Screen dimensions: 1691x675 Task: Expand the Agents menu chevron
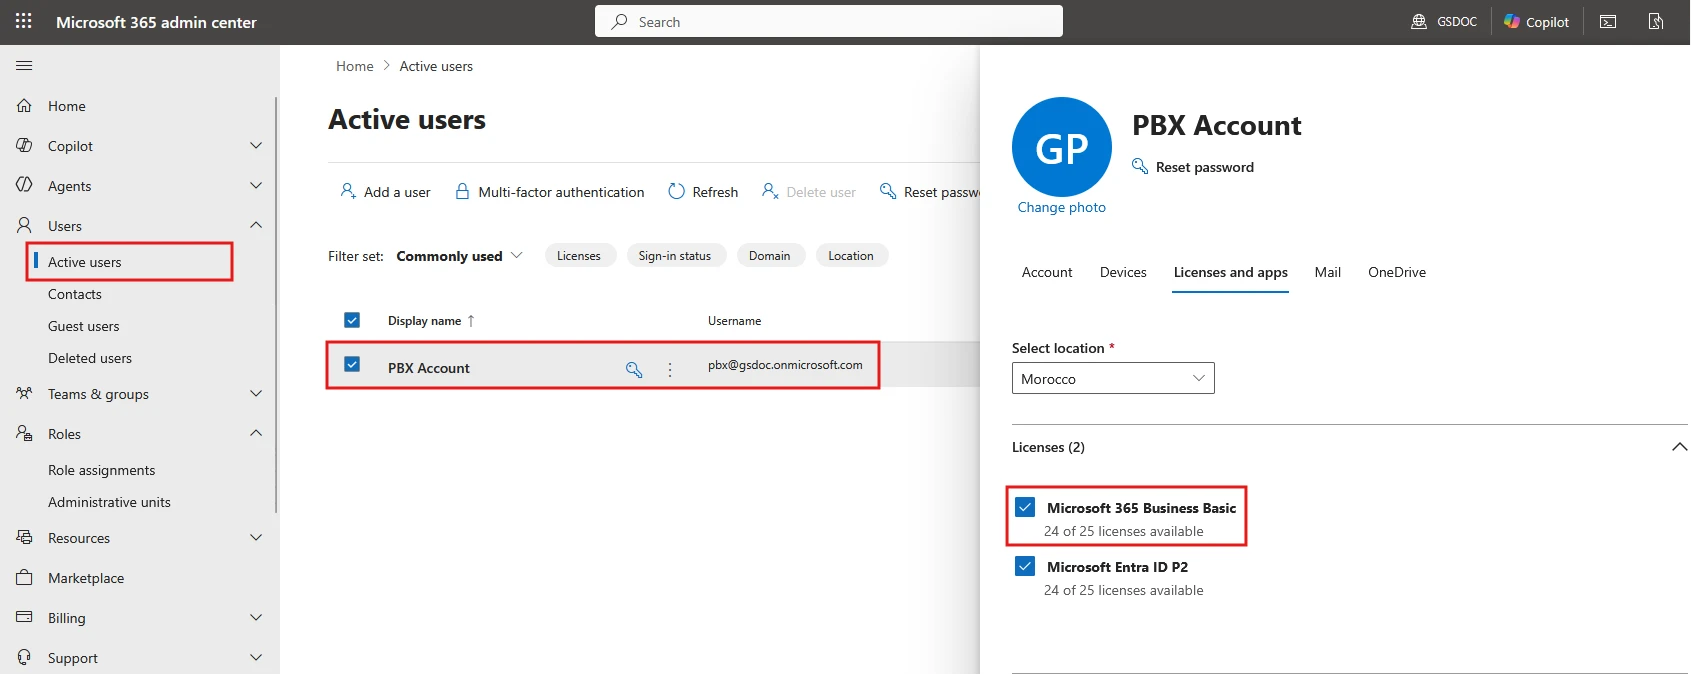tap(256, 185)
